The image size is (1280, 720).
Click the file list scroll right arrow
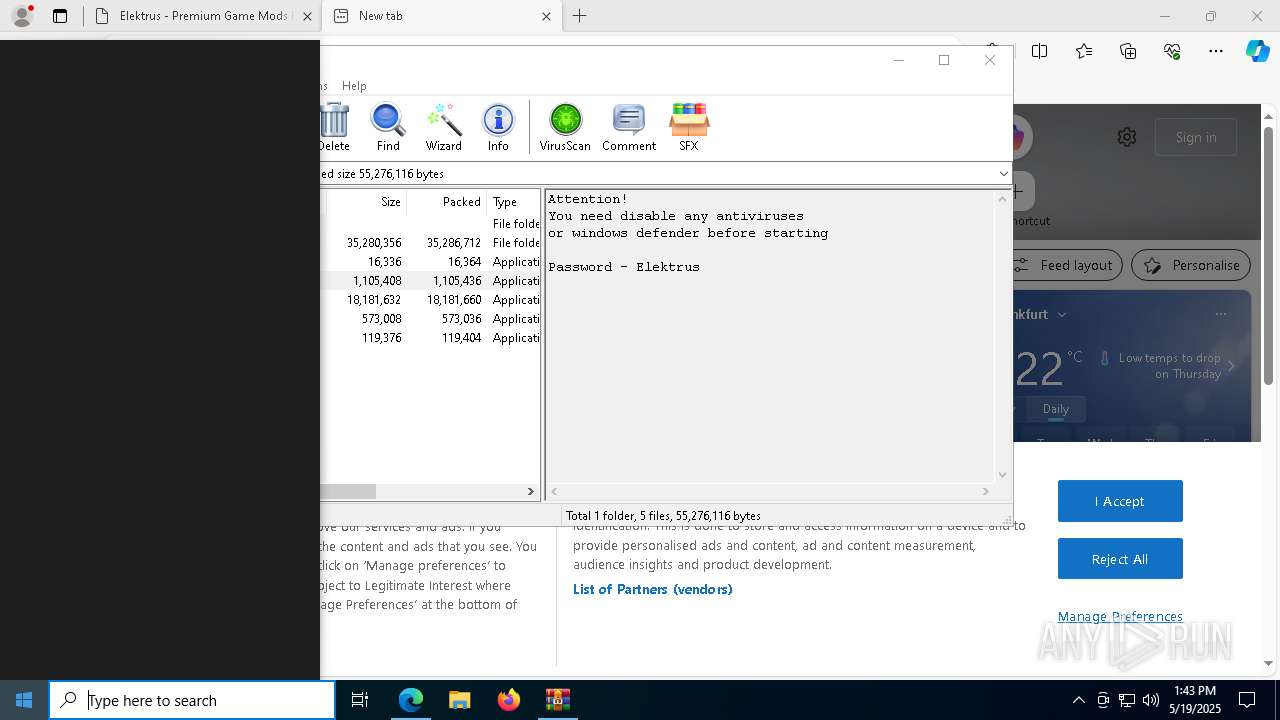point(531,491)
